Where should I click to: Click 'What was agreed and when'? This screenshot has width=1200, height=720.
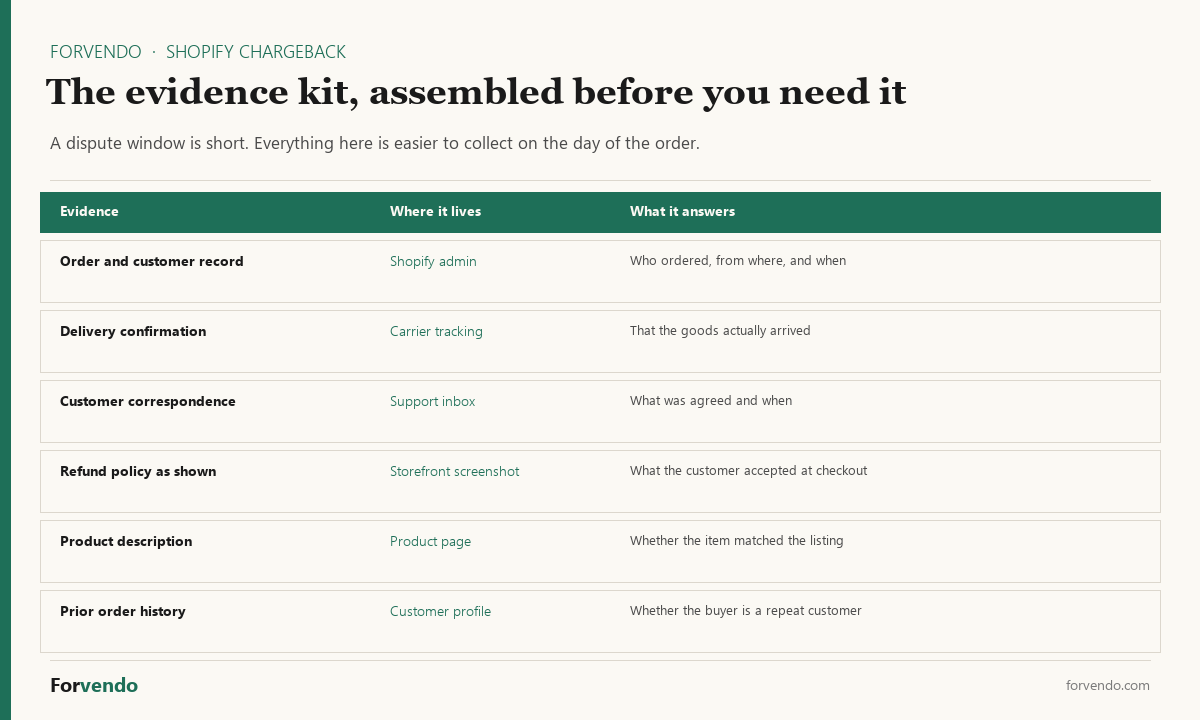coord(711,401)
